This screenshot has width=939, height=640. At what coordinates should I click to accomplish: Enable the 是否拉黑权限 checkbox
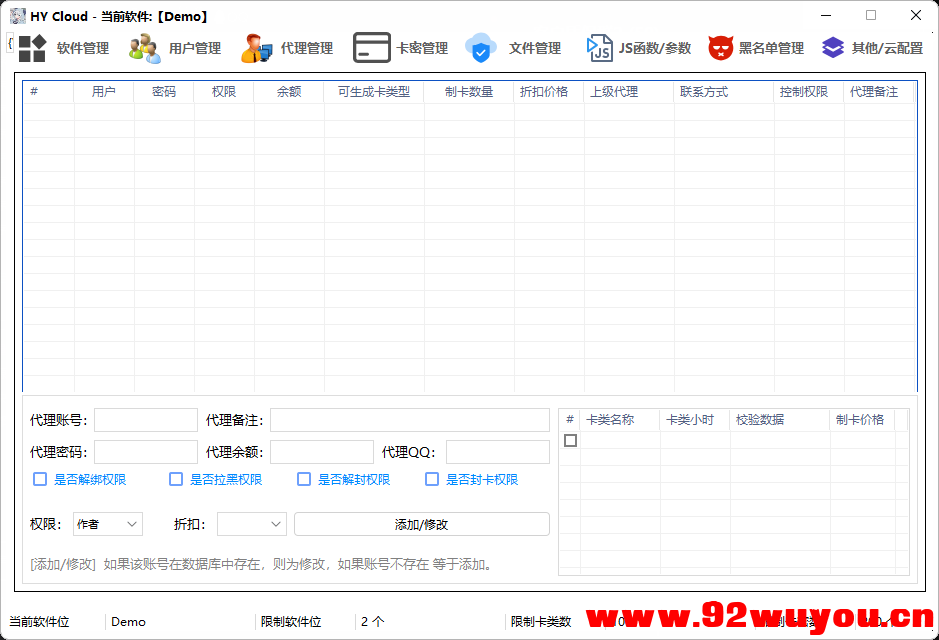tap(176, 479)
